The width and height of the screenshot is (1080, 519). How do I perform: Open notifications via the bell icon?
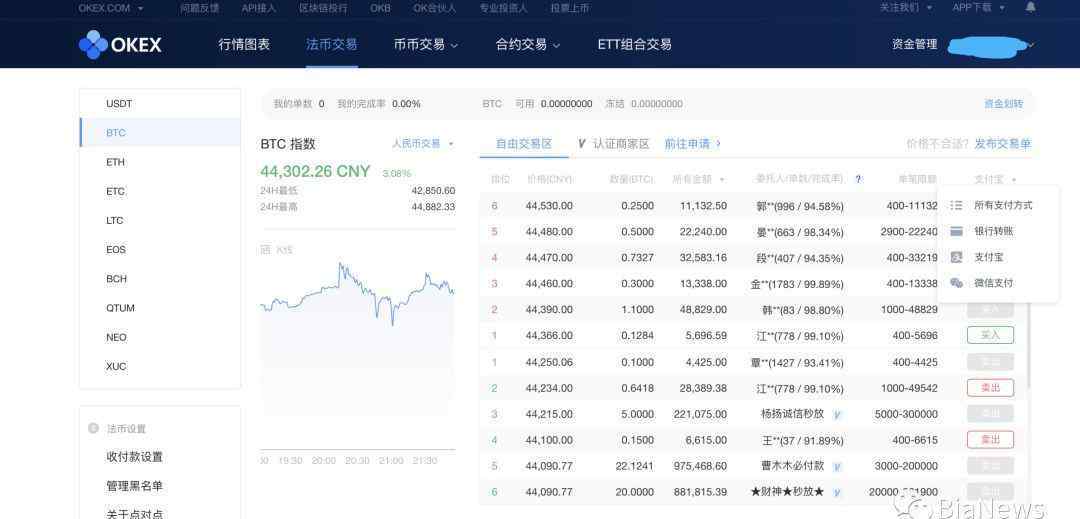1030,8
